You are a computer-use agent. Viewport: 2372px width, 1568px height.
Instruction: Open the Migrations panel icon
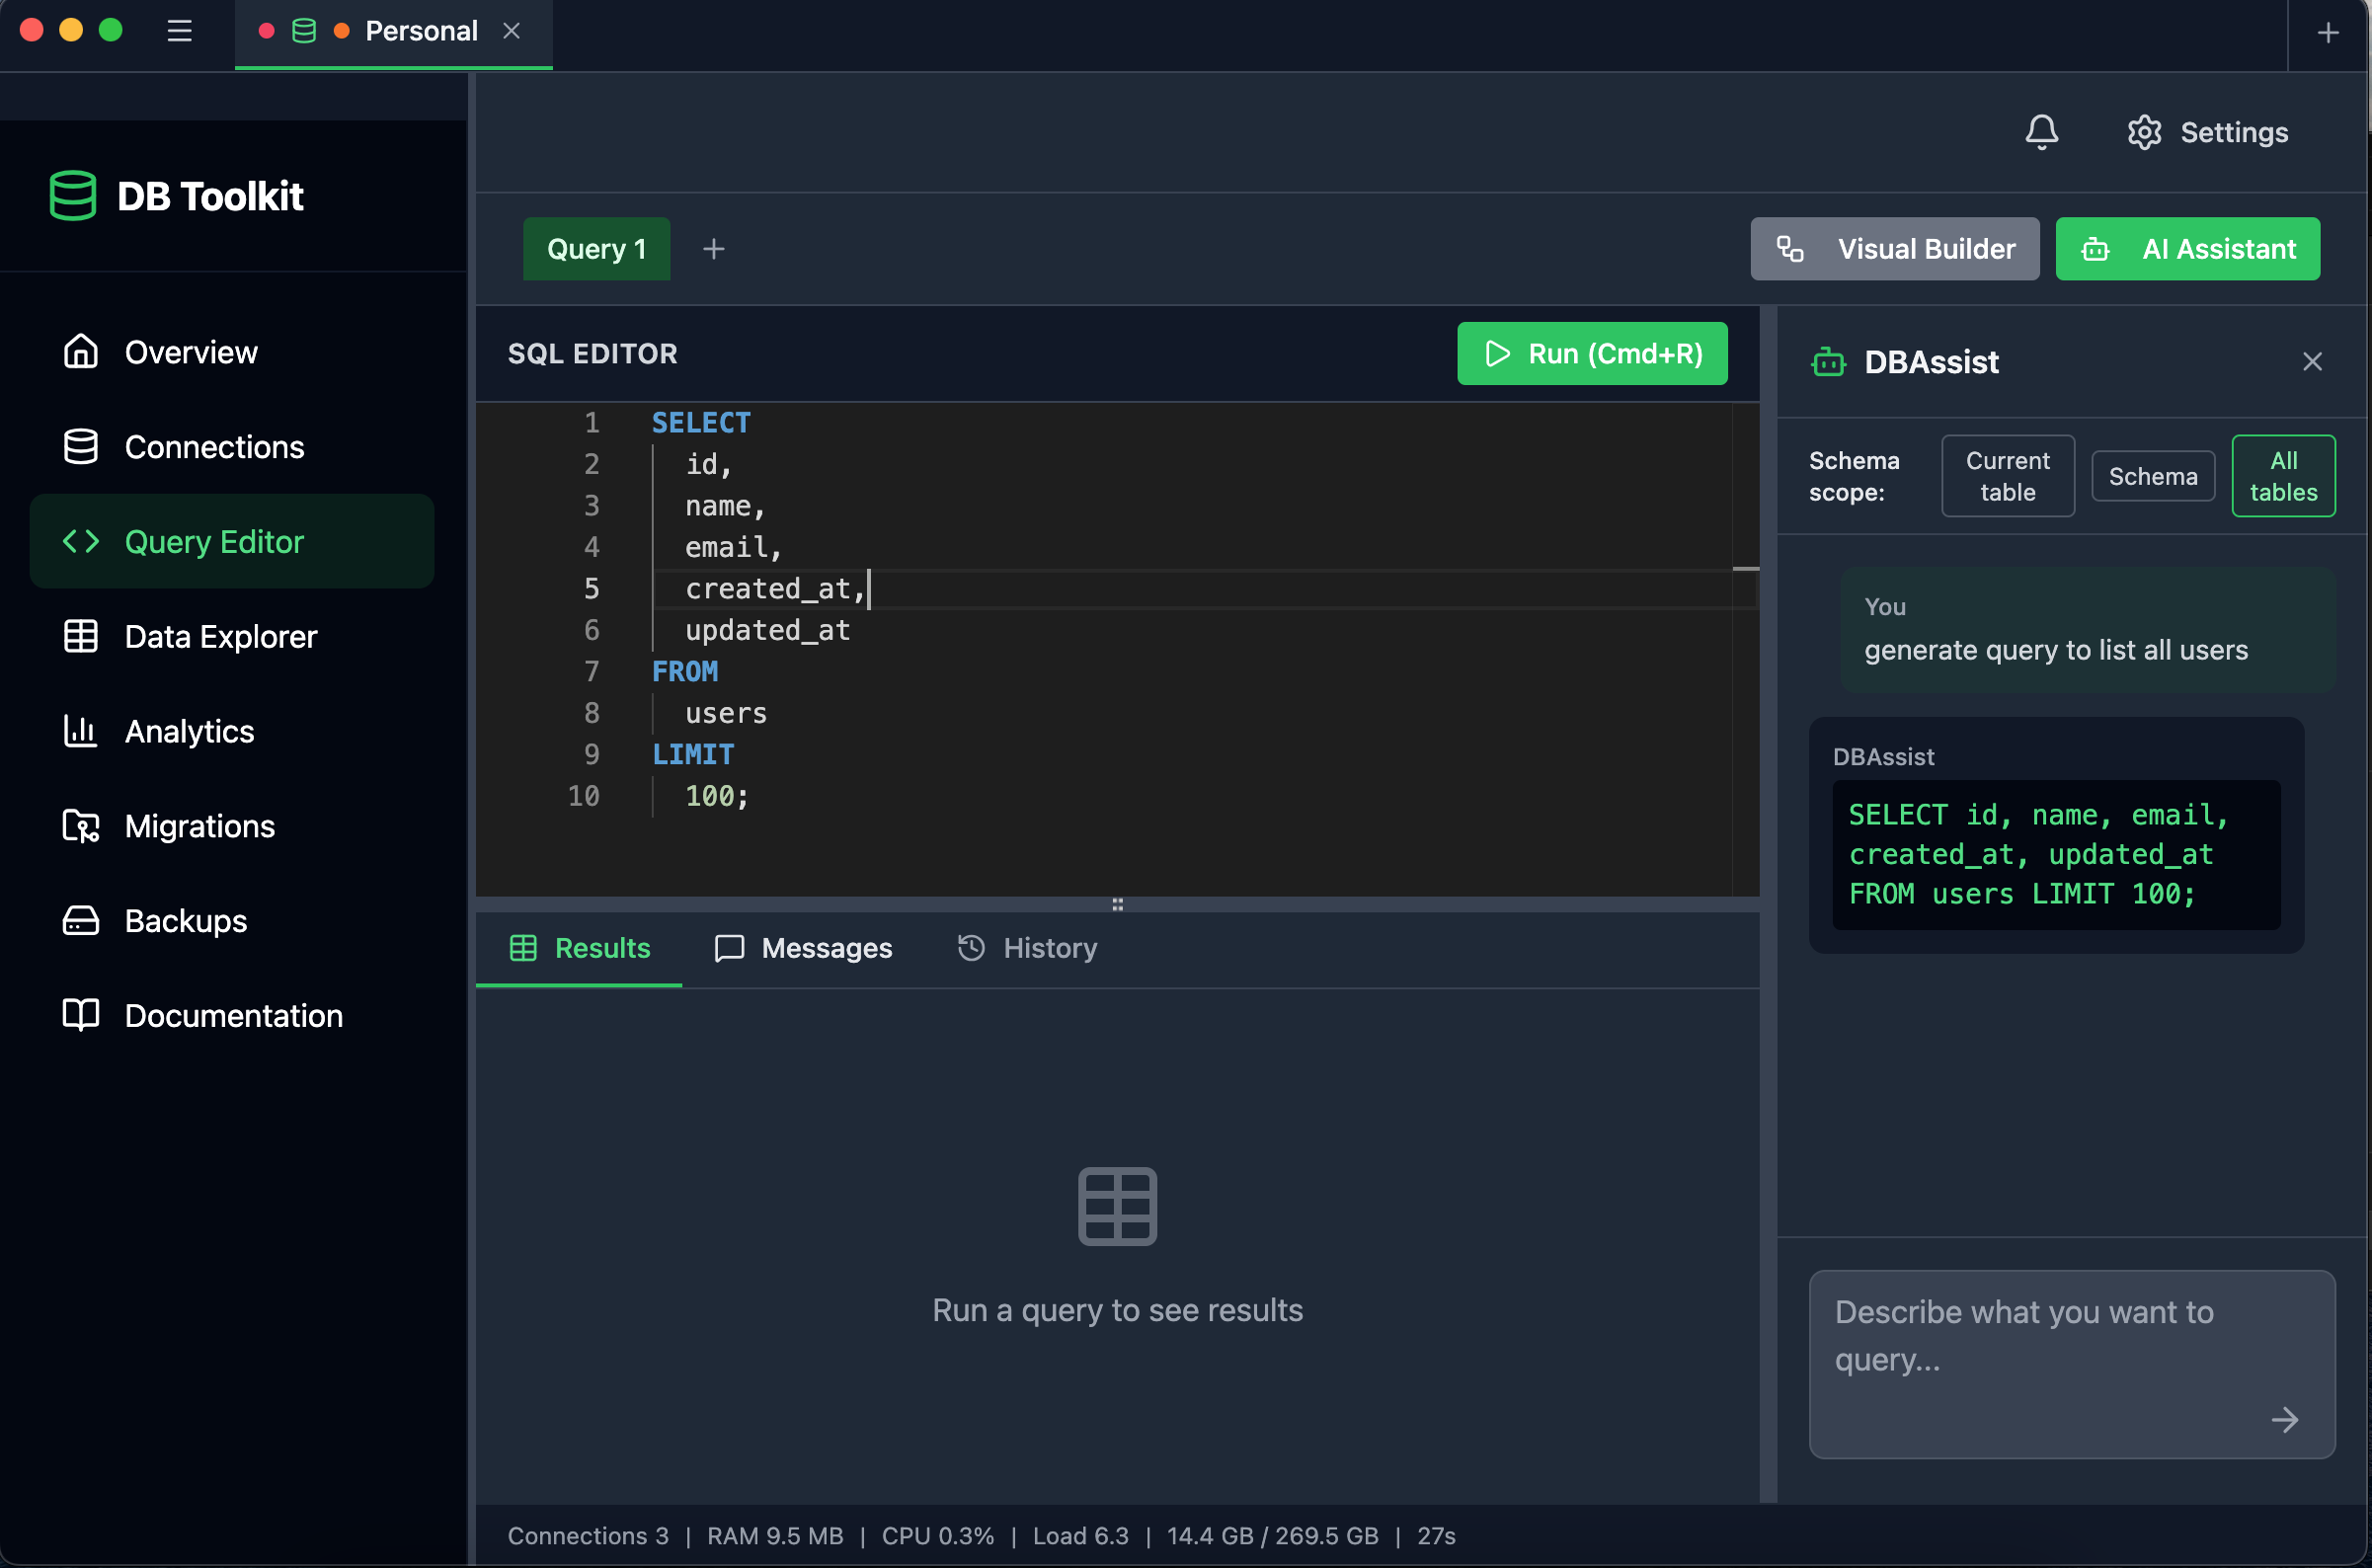tap(81, 826)
